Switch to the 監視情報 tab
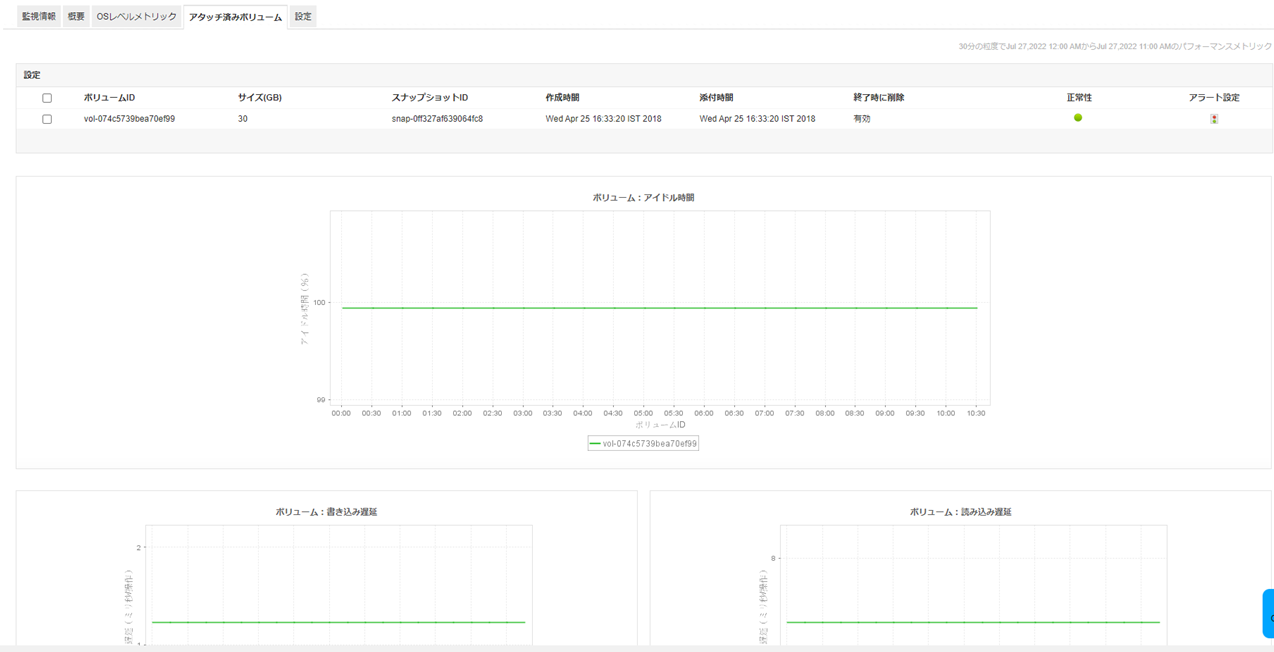This screenshot has width=1274, height=652. click(39, 17)
